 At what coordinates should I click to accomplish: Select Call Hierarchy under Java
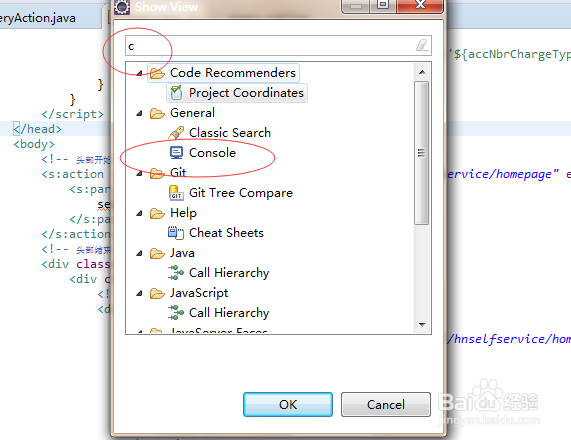tap(229, 273)
